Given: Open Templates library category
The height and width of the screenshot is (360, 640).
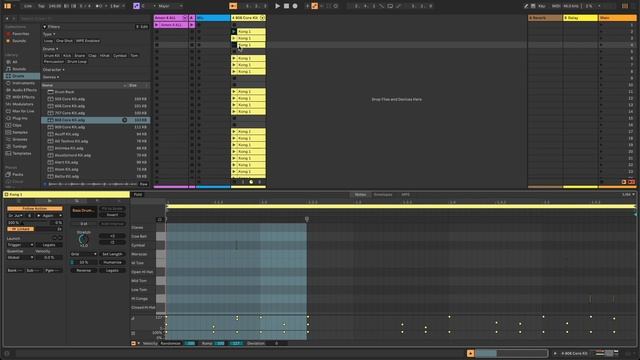Looking at the screenshot, I should click(x=21, y=154).
